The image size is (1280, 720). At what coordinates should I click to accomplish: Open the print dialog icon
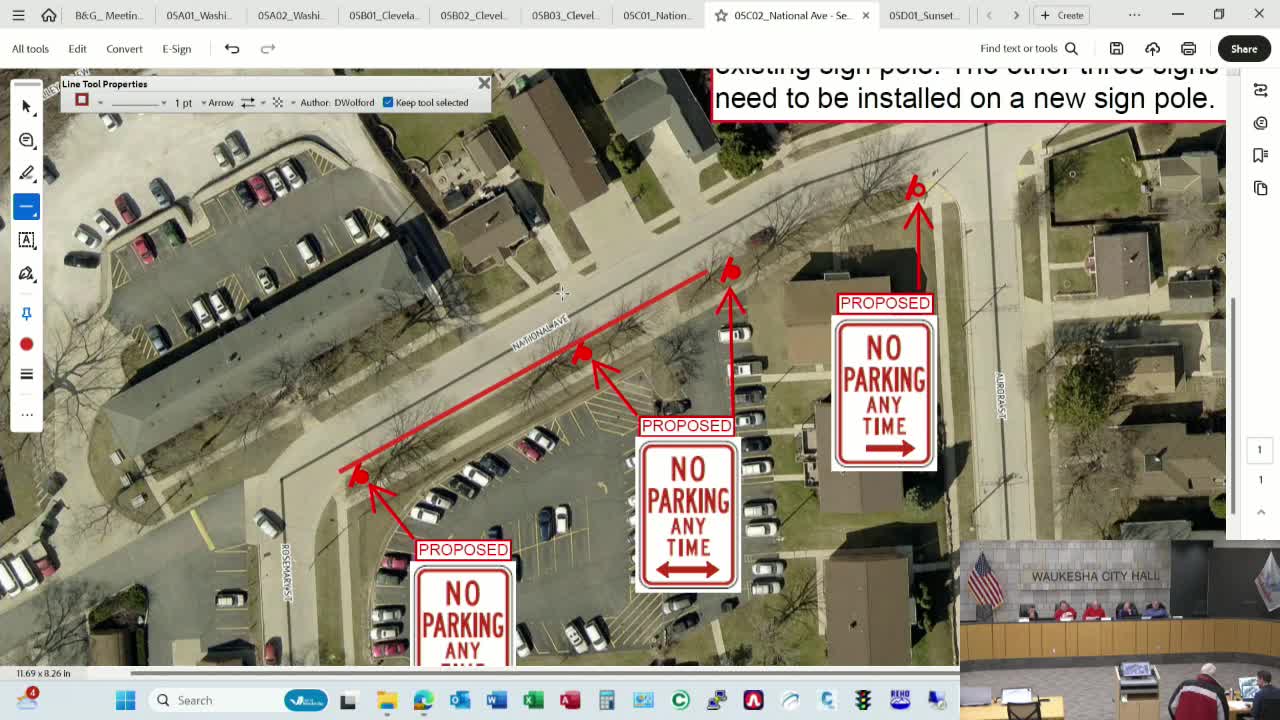[1188, 48]
